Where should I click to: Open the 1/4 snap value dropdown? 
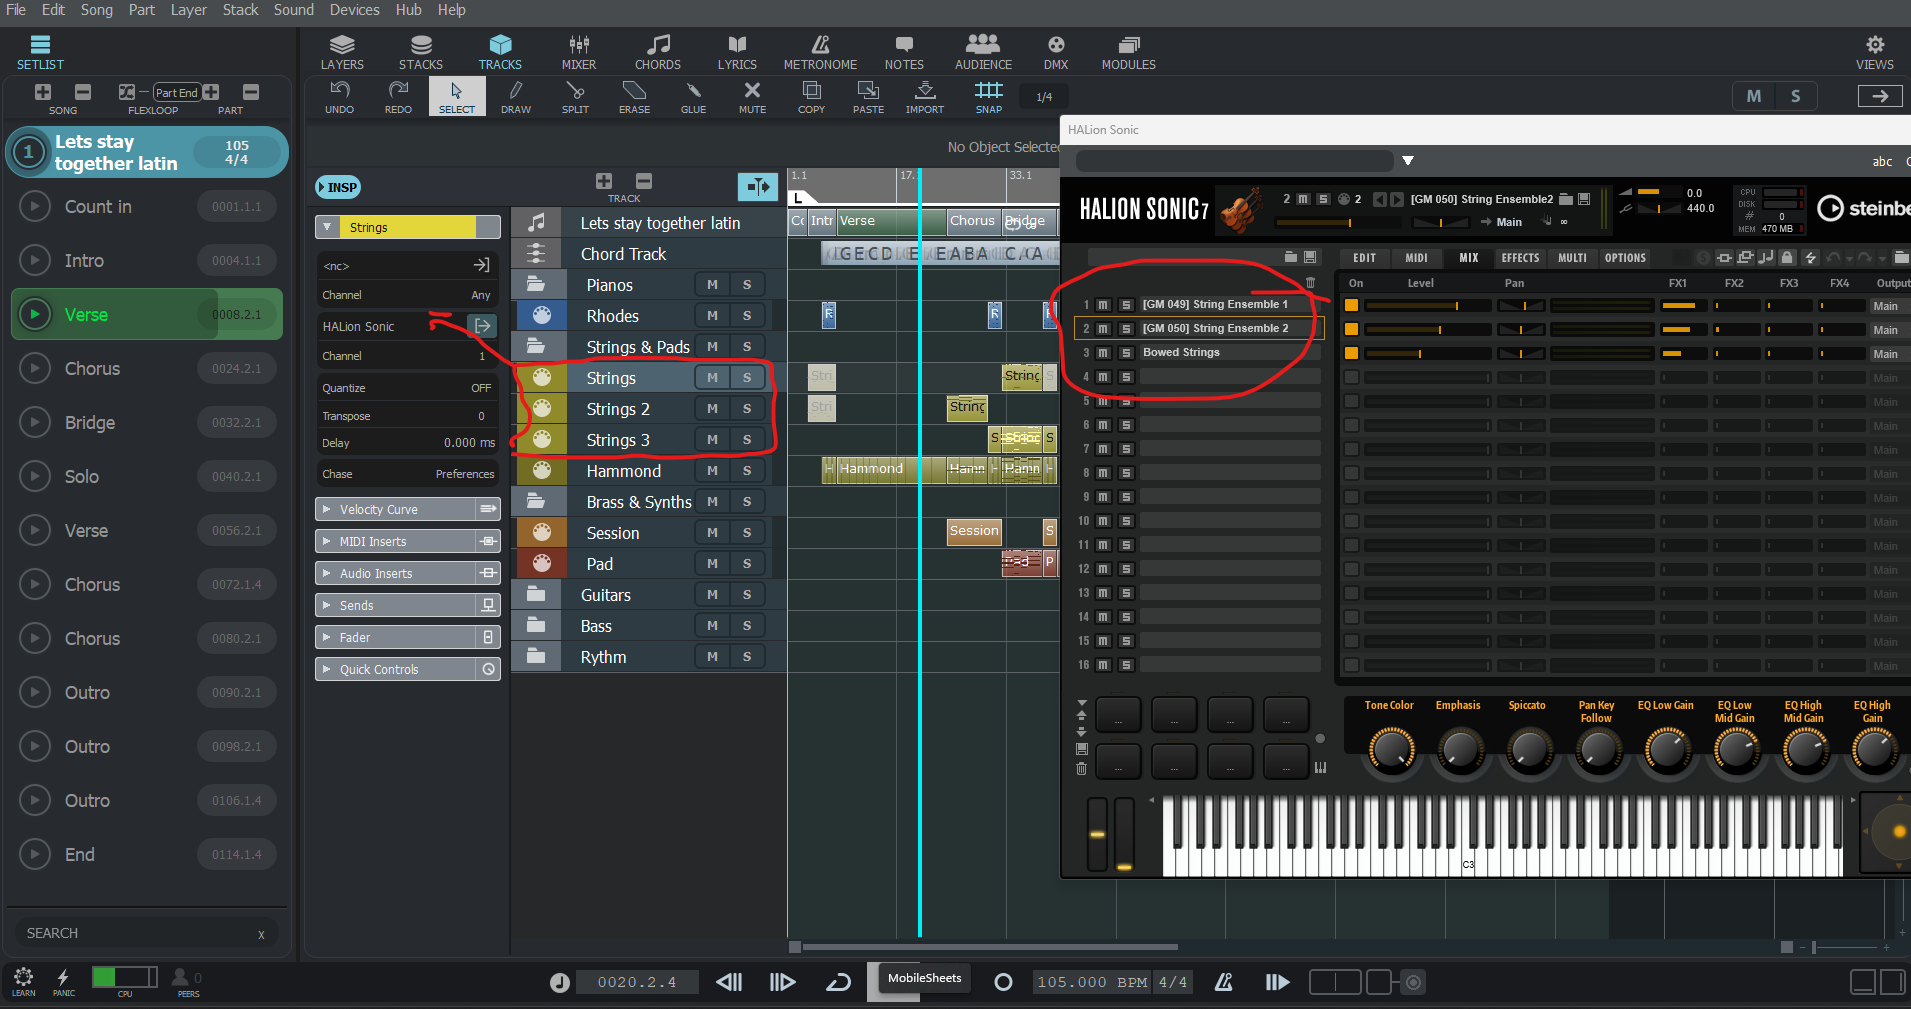pos(1044,97)
